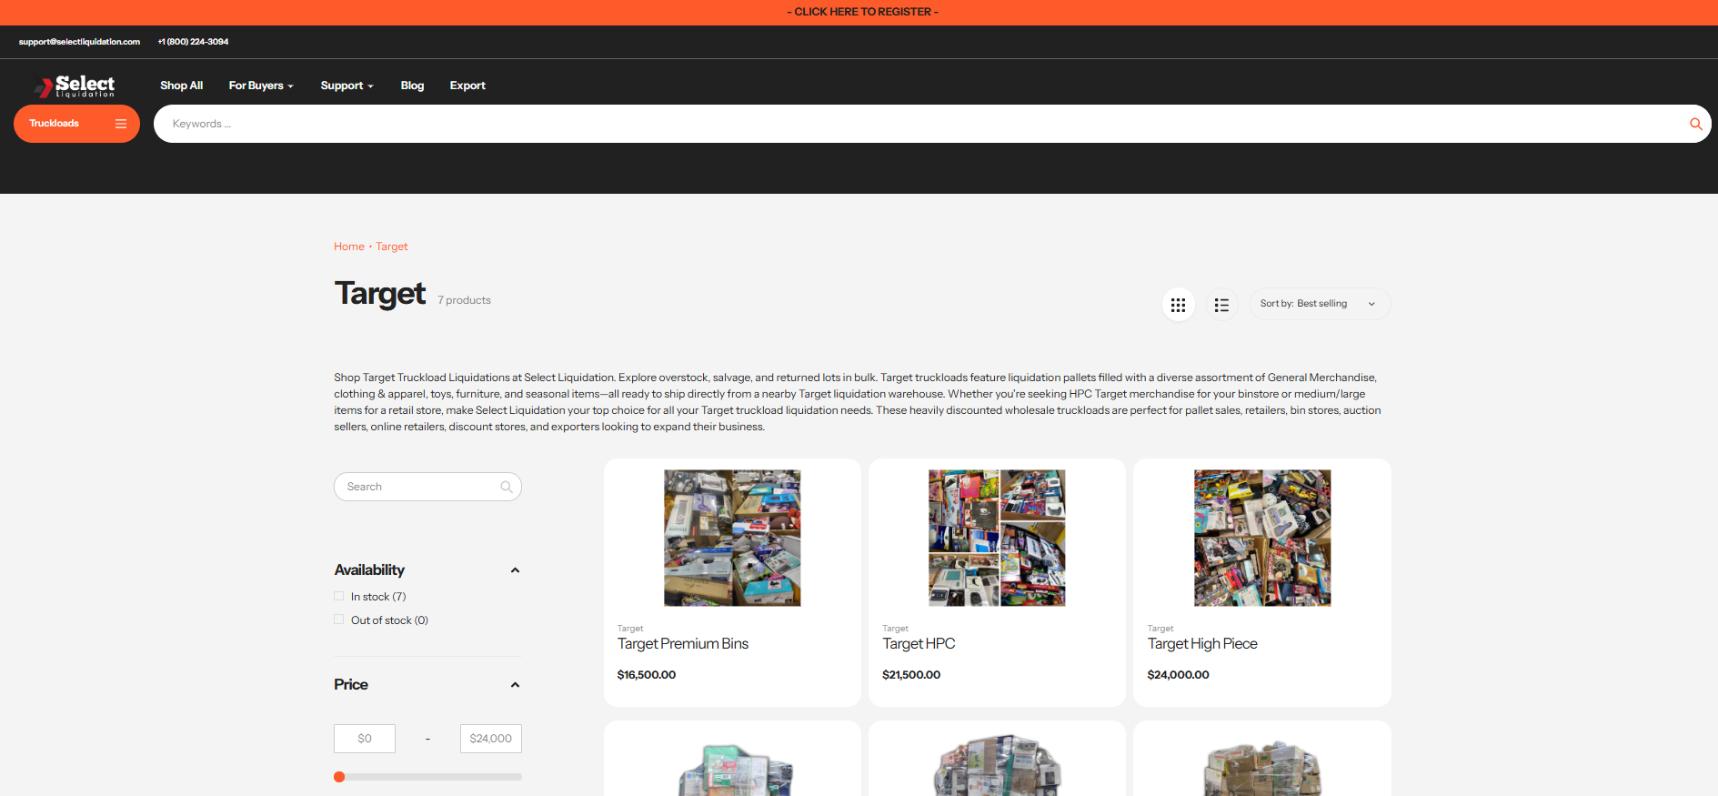The height and width of the screenshot is (796, 1718).
Task: Switch to list view layout
Action: click(1221, 304)
